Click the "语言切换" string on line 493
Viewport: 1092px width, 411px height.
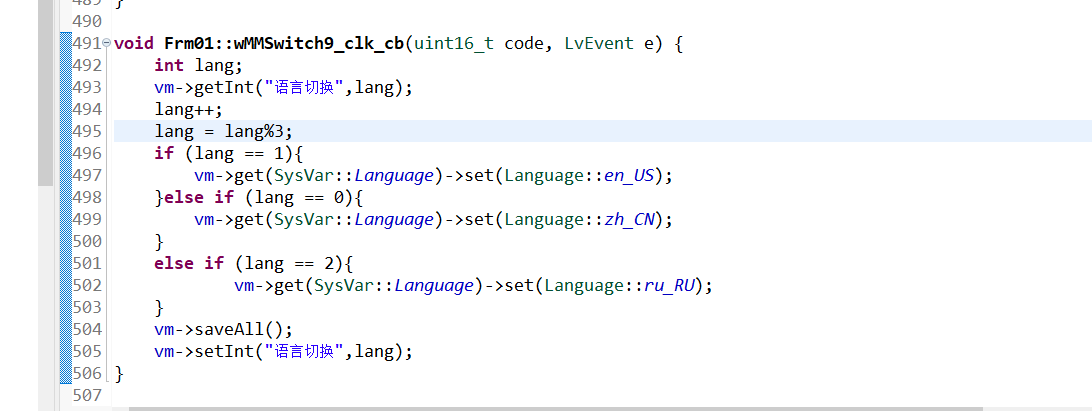304,88
